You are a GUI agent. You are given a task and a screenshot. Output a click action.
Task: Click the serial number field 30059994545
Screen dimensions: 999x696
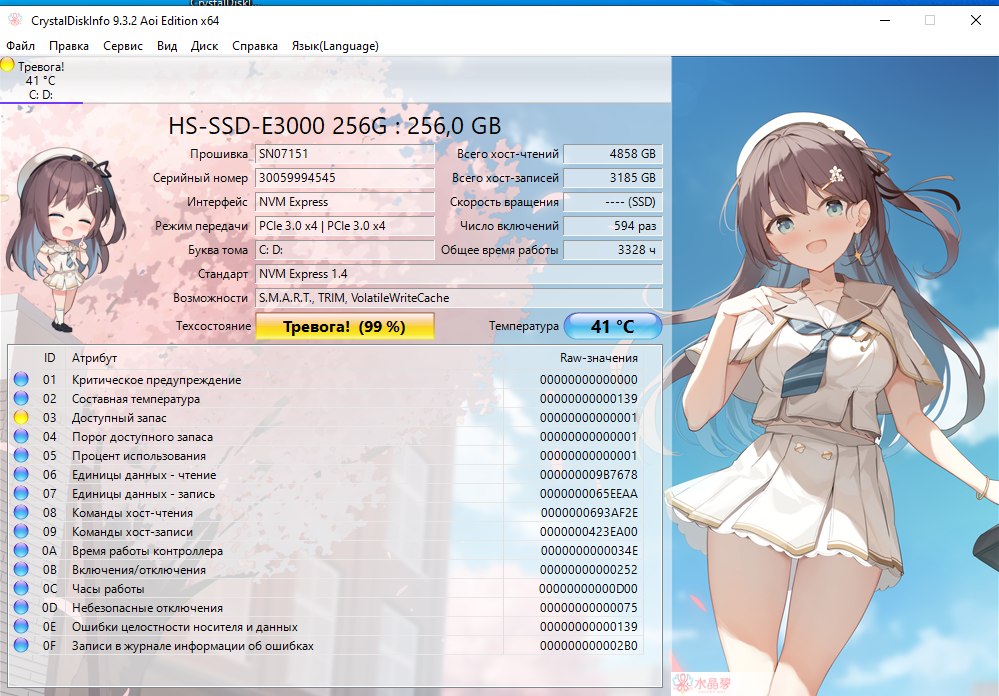345,178
